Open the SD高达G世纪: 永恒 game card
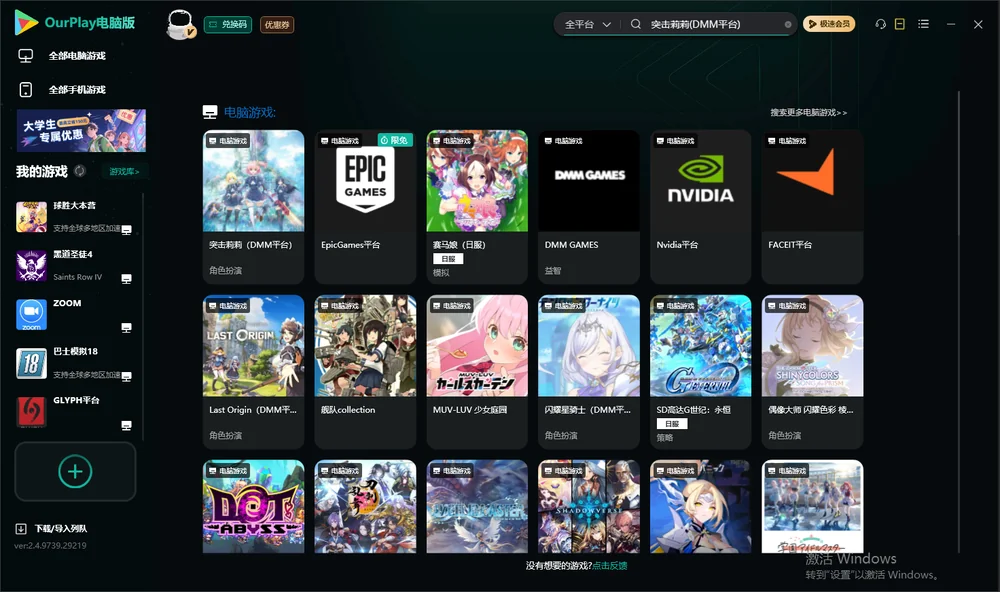Screen dimensions: 1000x592 (701, 372)
